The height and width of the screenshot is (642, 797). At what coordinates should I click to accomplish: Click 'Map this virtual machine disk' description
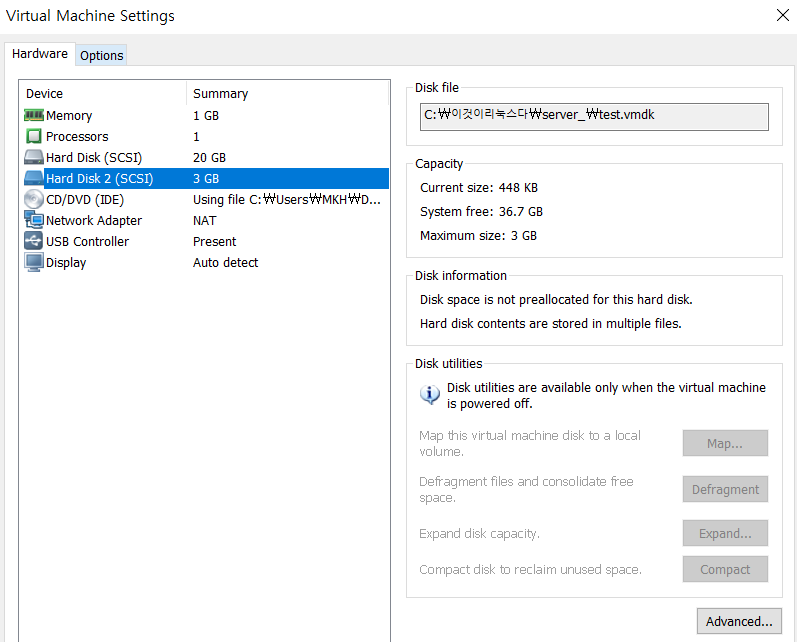tap(530, 443)
